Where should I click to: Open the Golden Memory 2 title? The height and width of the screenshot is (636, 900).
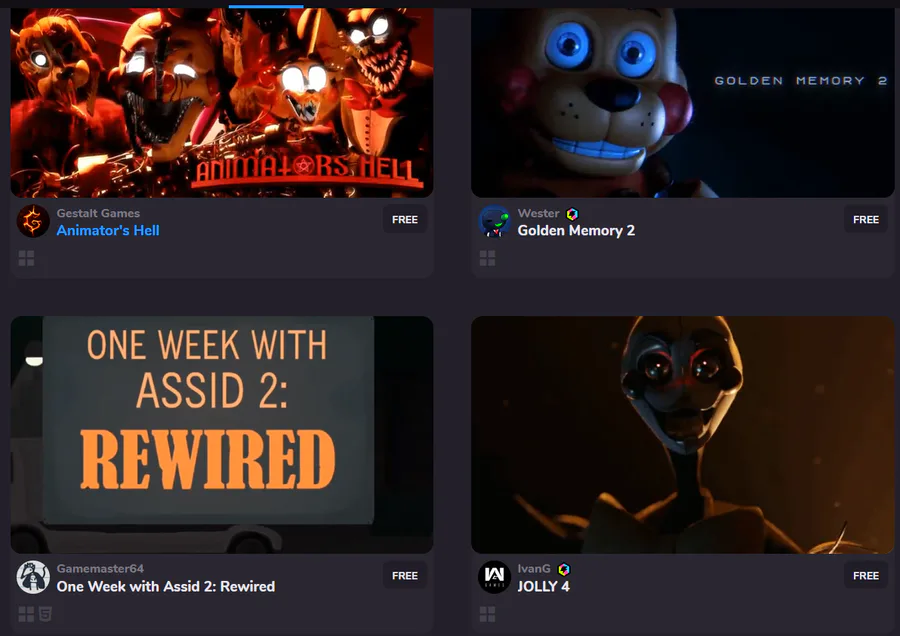coord(576,231)
